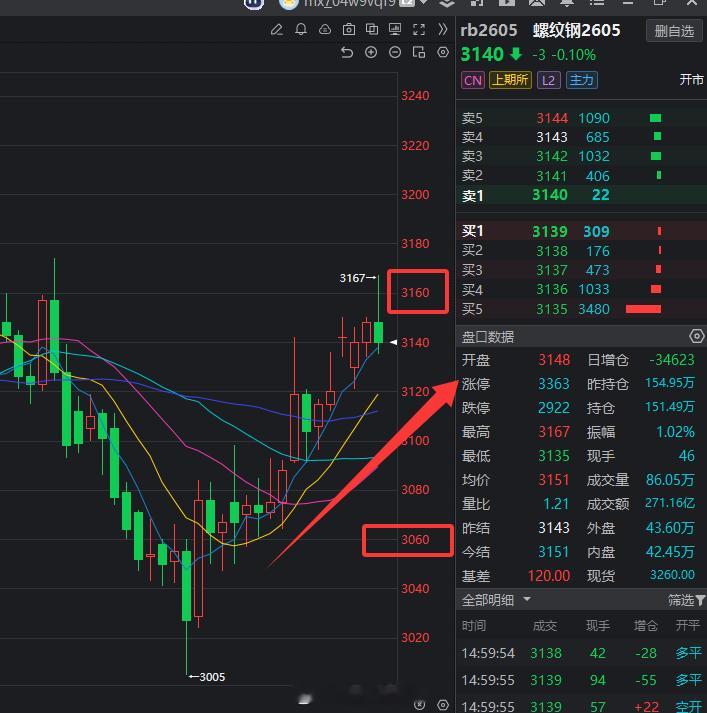Open price alert bell icon

click(301, 30)
